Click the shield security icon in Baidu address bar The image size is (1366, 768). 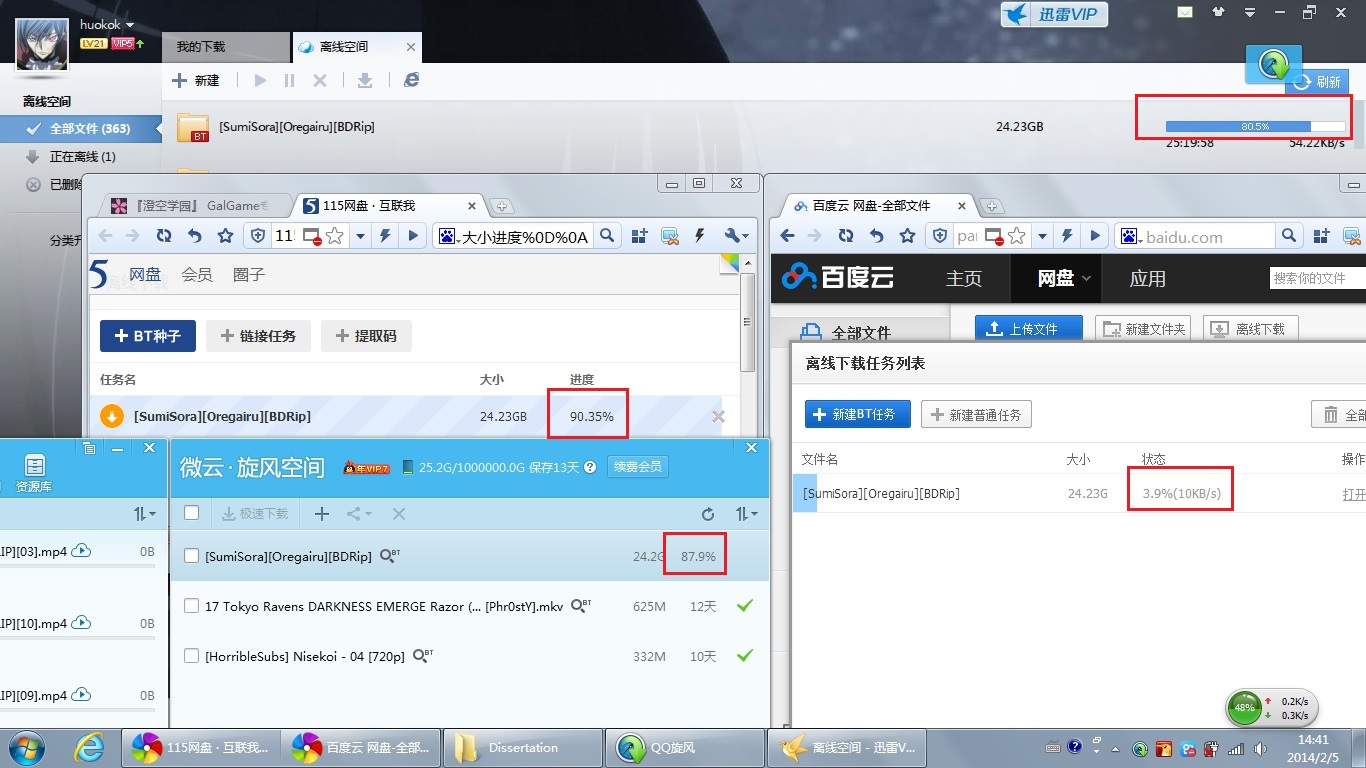939,236
